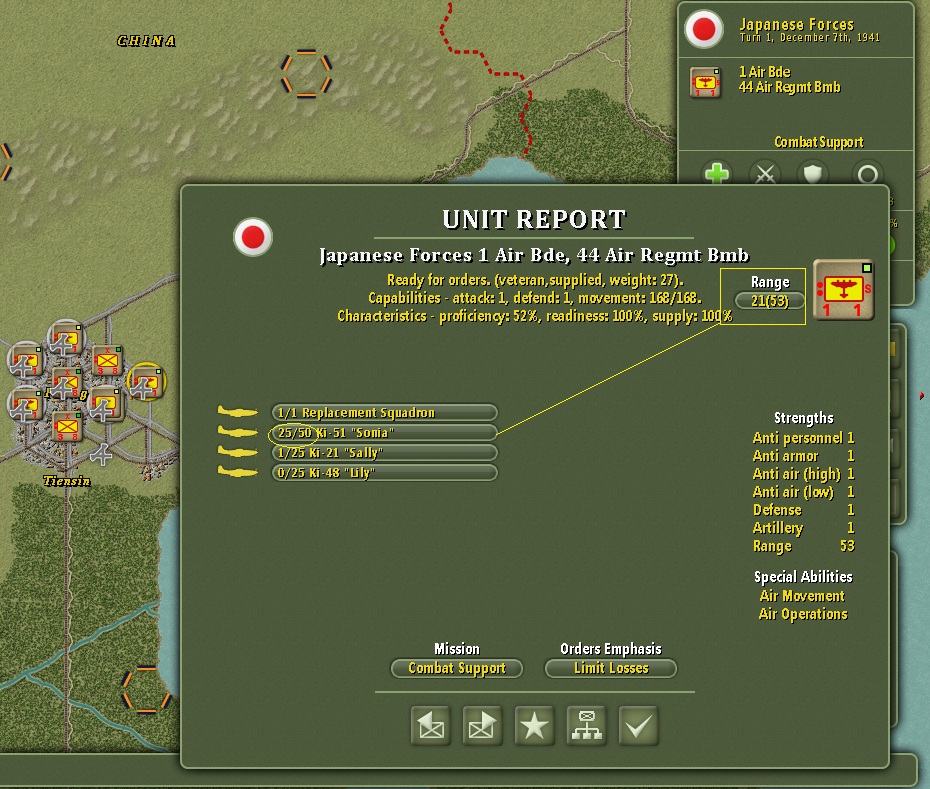Click "Air Movement" special ability
This screenshot has width=930, height=789.
[802, 596]
